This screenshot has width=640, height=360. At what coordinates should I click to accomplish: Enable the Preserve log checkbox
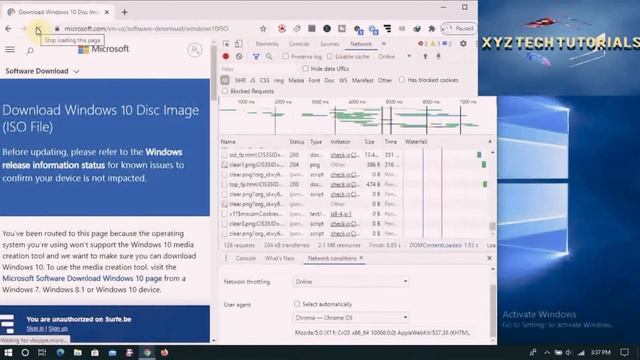(286, 56)
